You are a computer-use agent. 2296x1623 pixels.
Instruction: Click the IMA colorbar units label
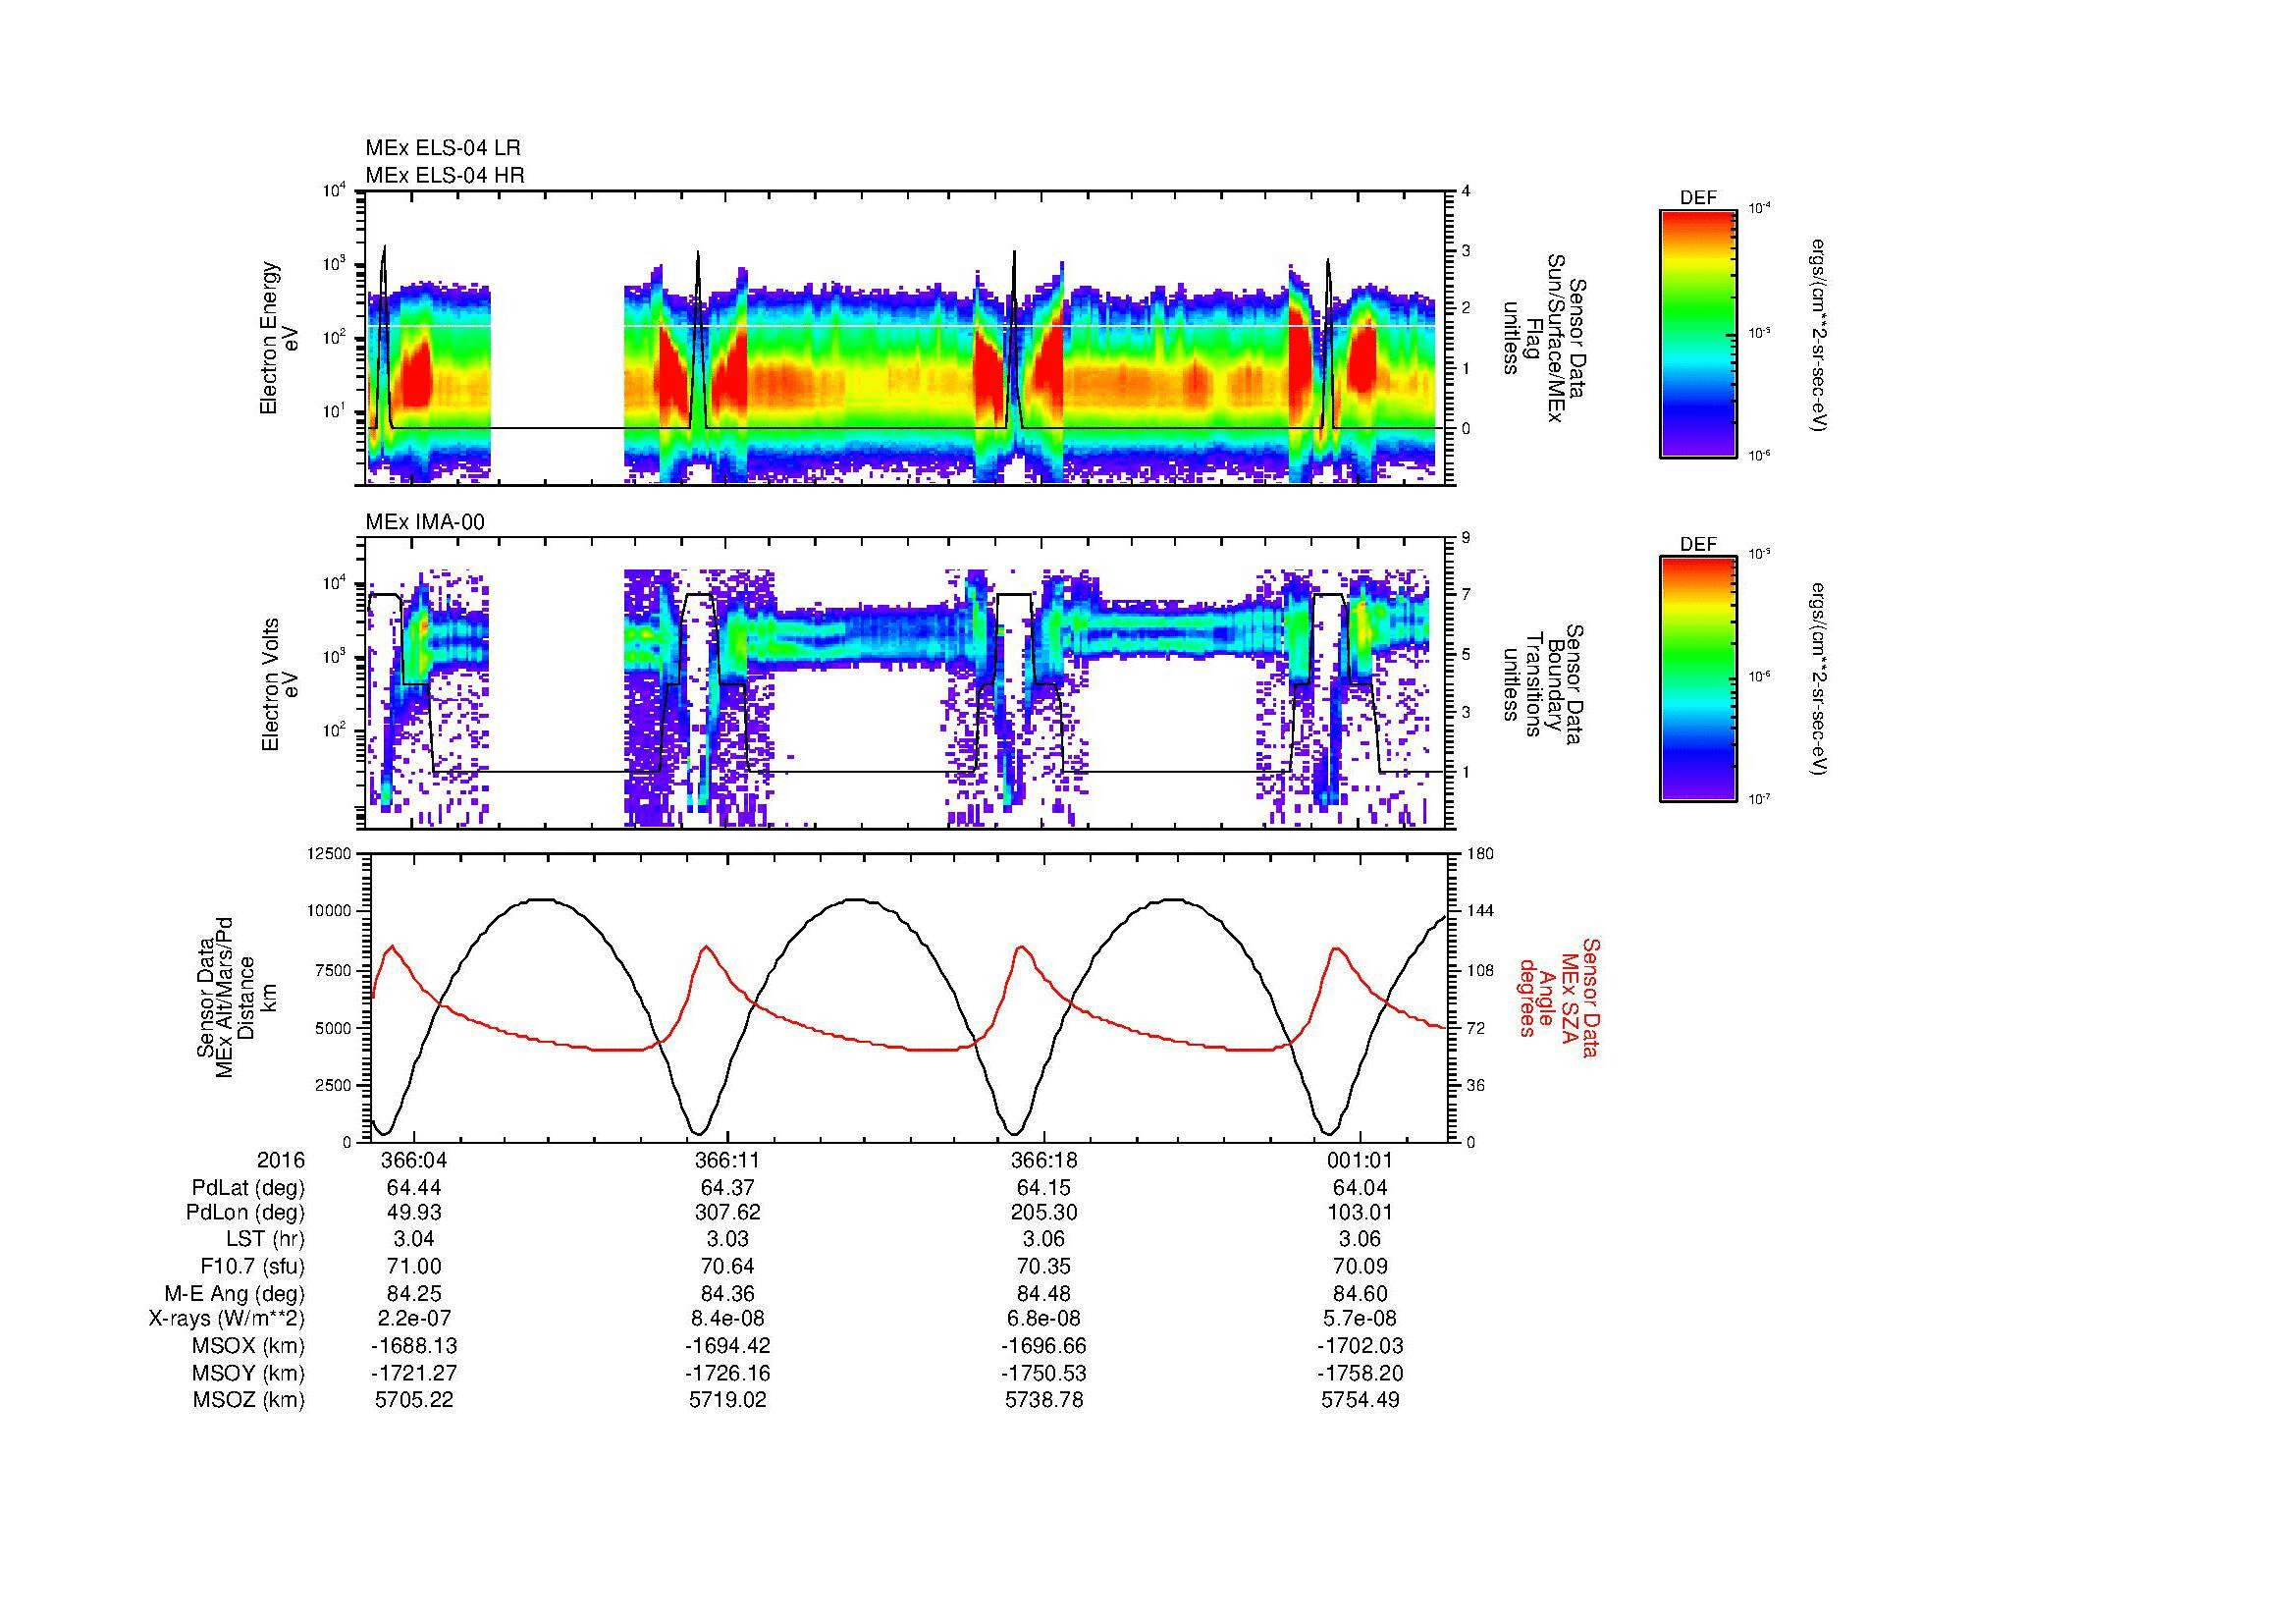pyautogui.click(x=1821, y=678)
